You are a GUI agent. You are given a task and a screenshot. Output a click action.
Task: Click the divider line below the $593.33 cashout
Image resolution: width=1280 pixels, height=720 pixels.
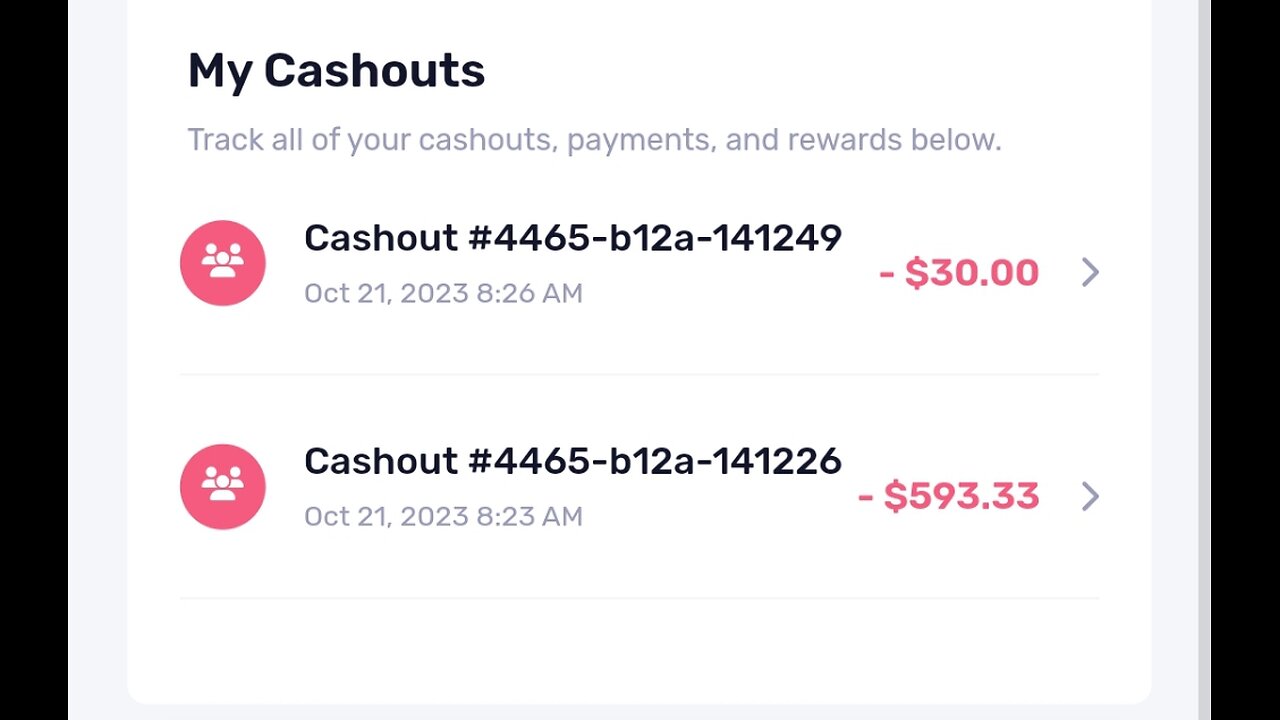[x=640, y=599]
